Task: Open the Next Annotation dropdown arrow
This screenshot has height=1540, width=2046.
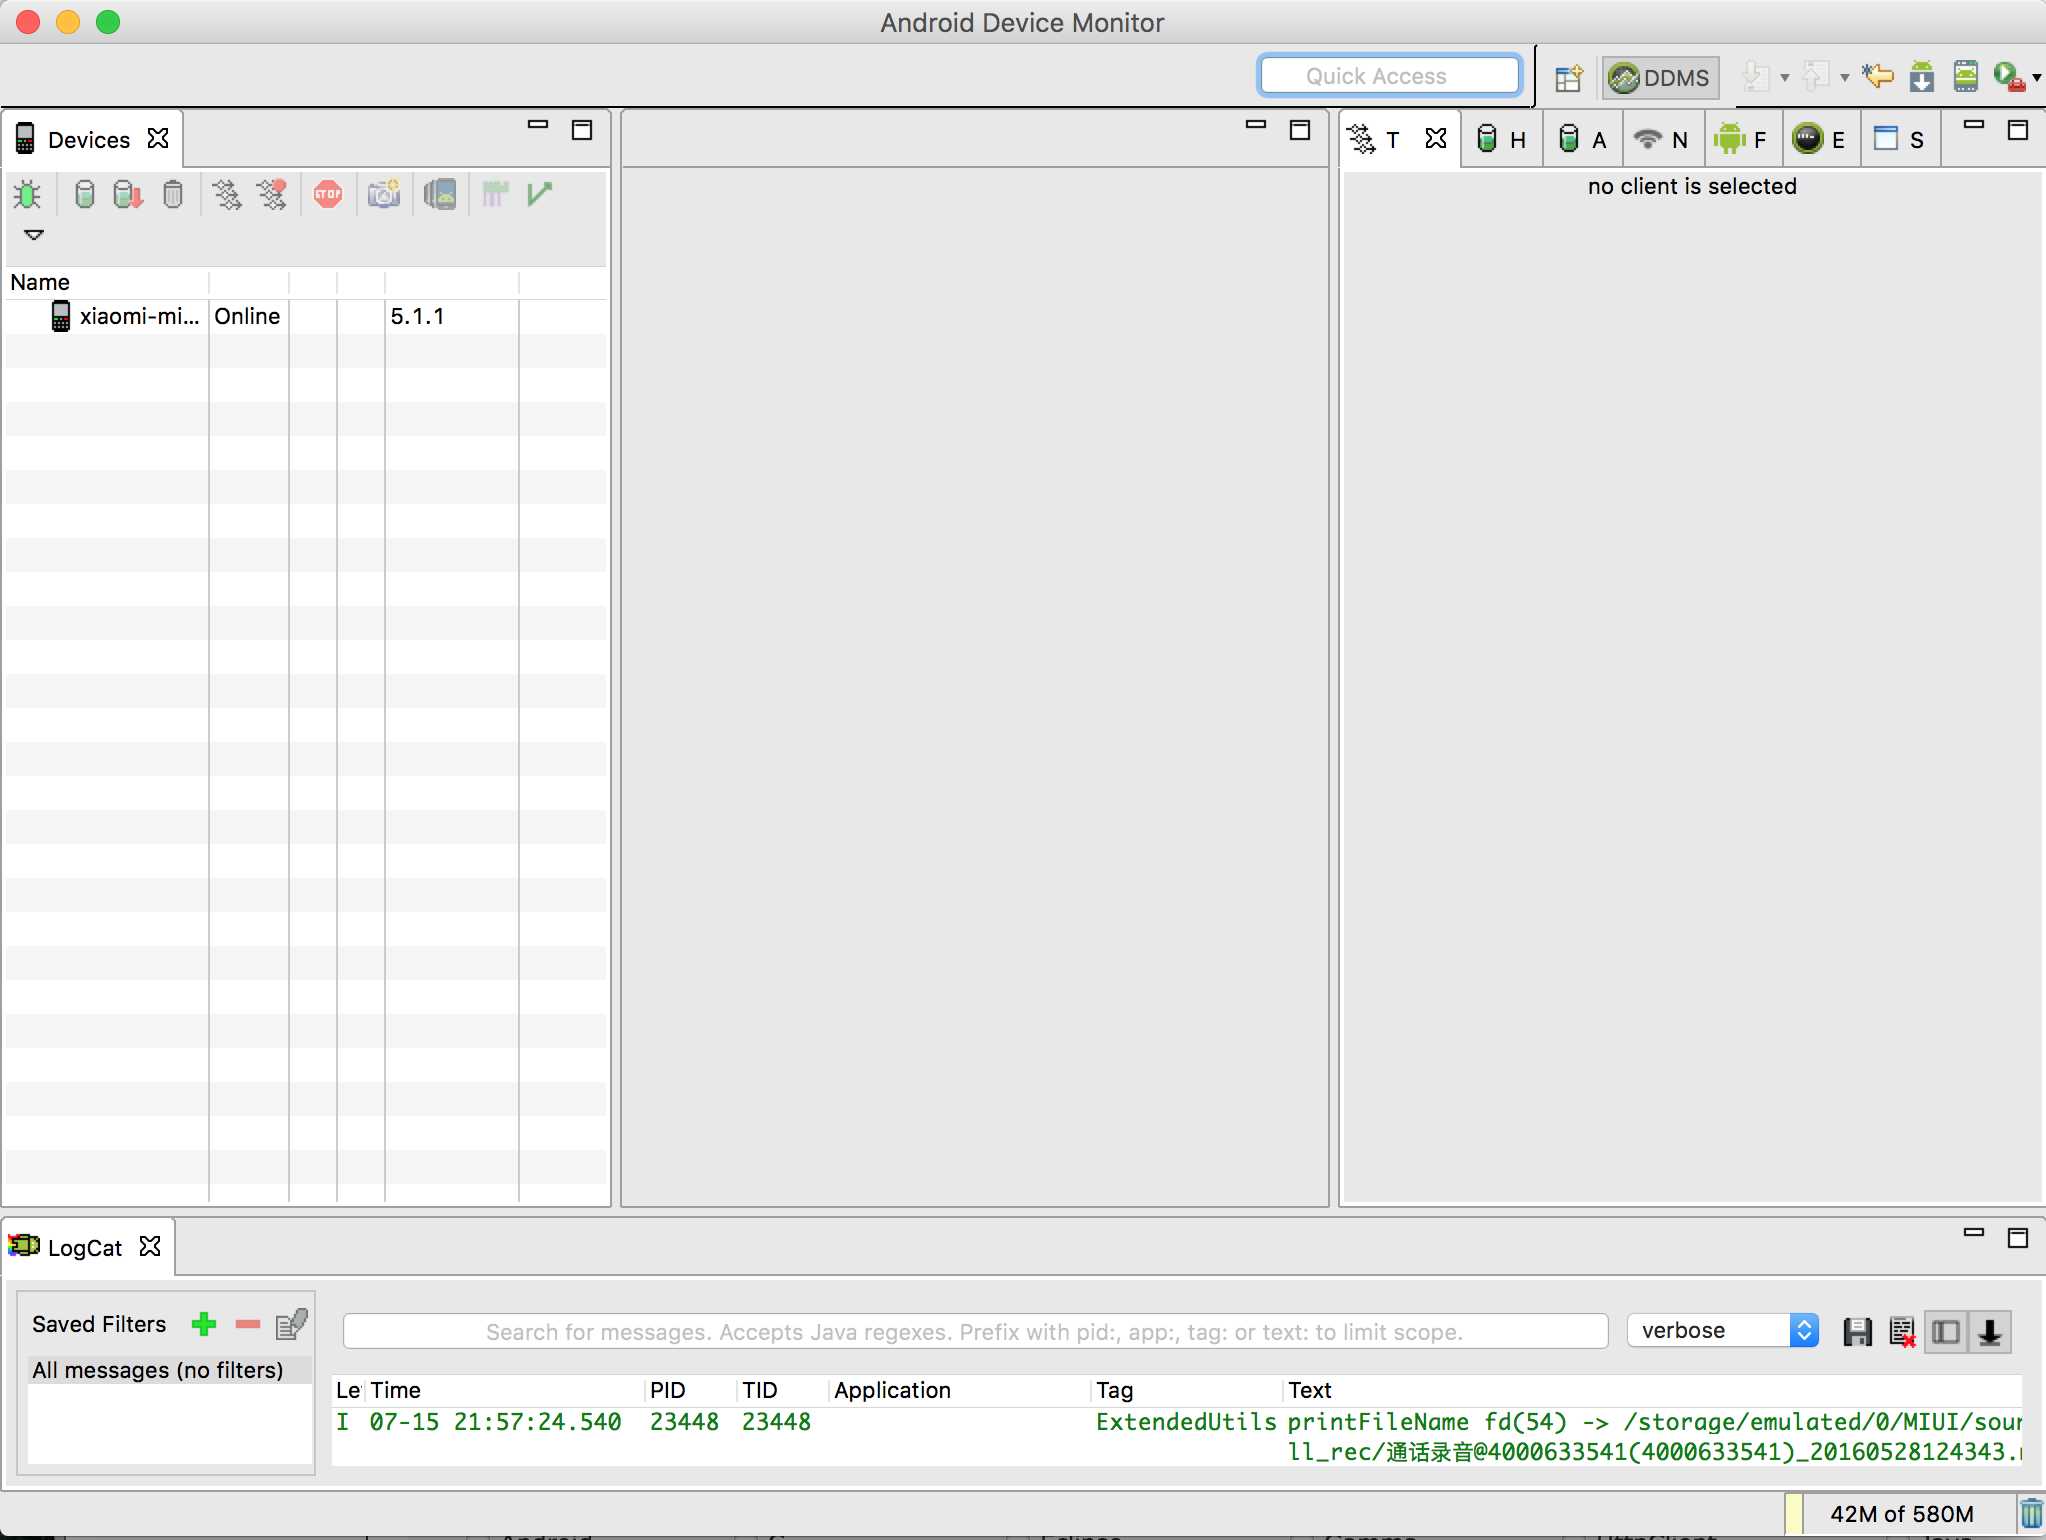Action: pyautogui.click(x=1785, y=78)
